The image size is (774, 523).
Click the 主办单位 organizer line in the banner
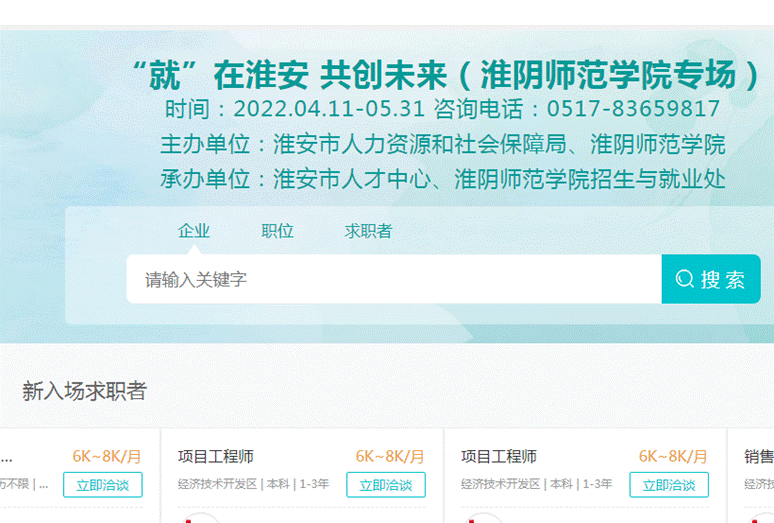(442, 144)
